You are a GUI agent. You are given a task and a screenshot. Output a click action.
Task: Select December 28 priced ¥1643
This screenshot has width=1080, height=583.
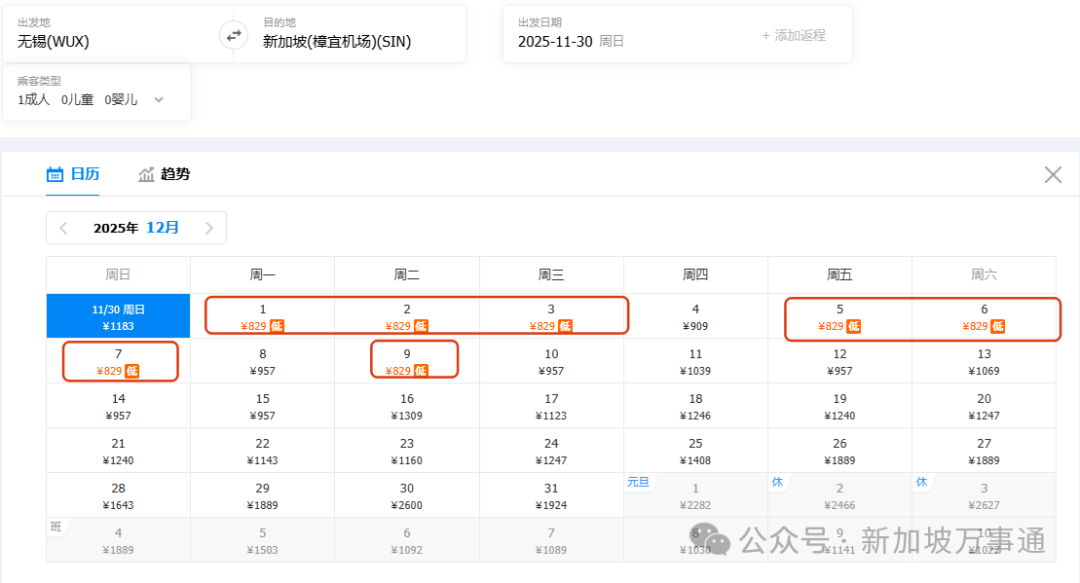click(x=118, y=495)
